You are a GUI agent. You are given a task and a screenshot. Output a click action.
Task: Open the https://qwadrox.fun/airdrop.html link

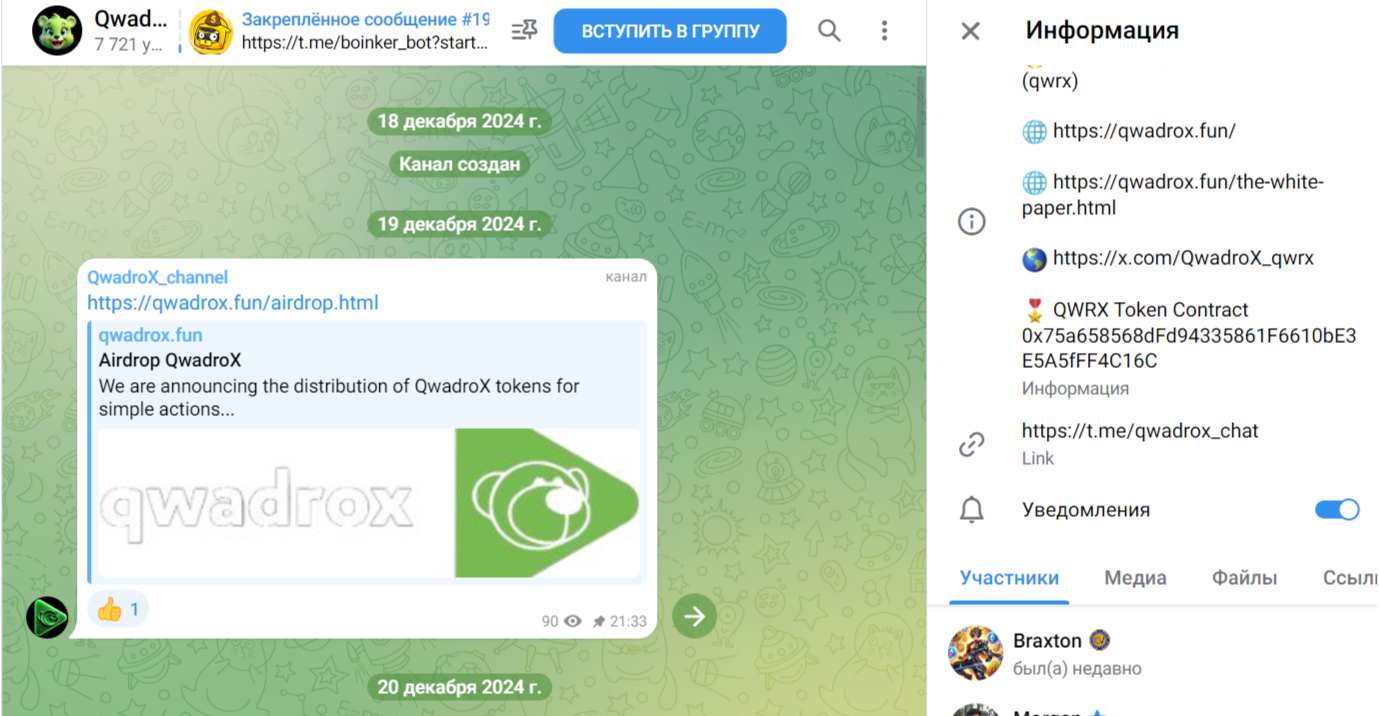(x=233, y=303)
